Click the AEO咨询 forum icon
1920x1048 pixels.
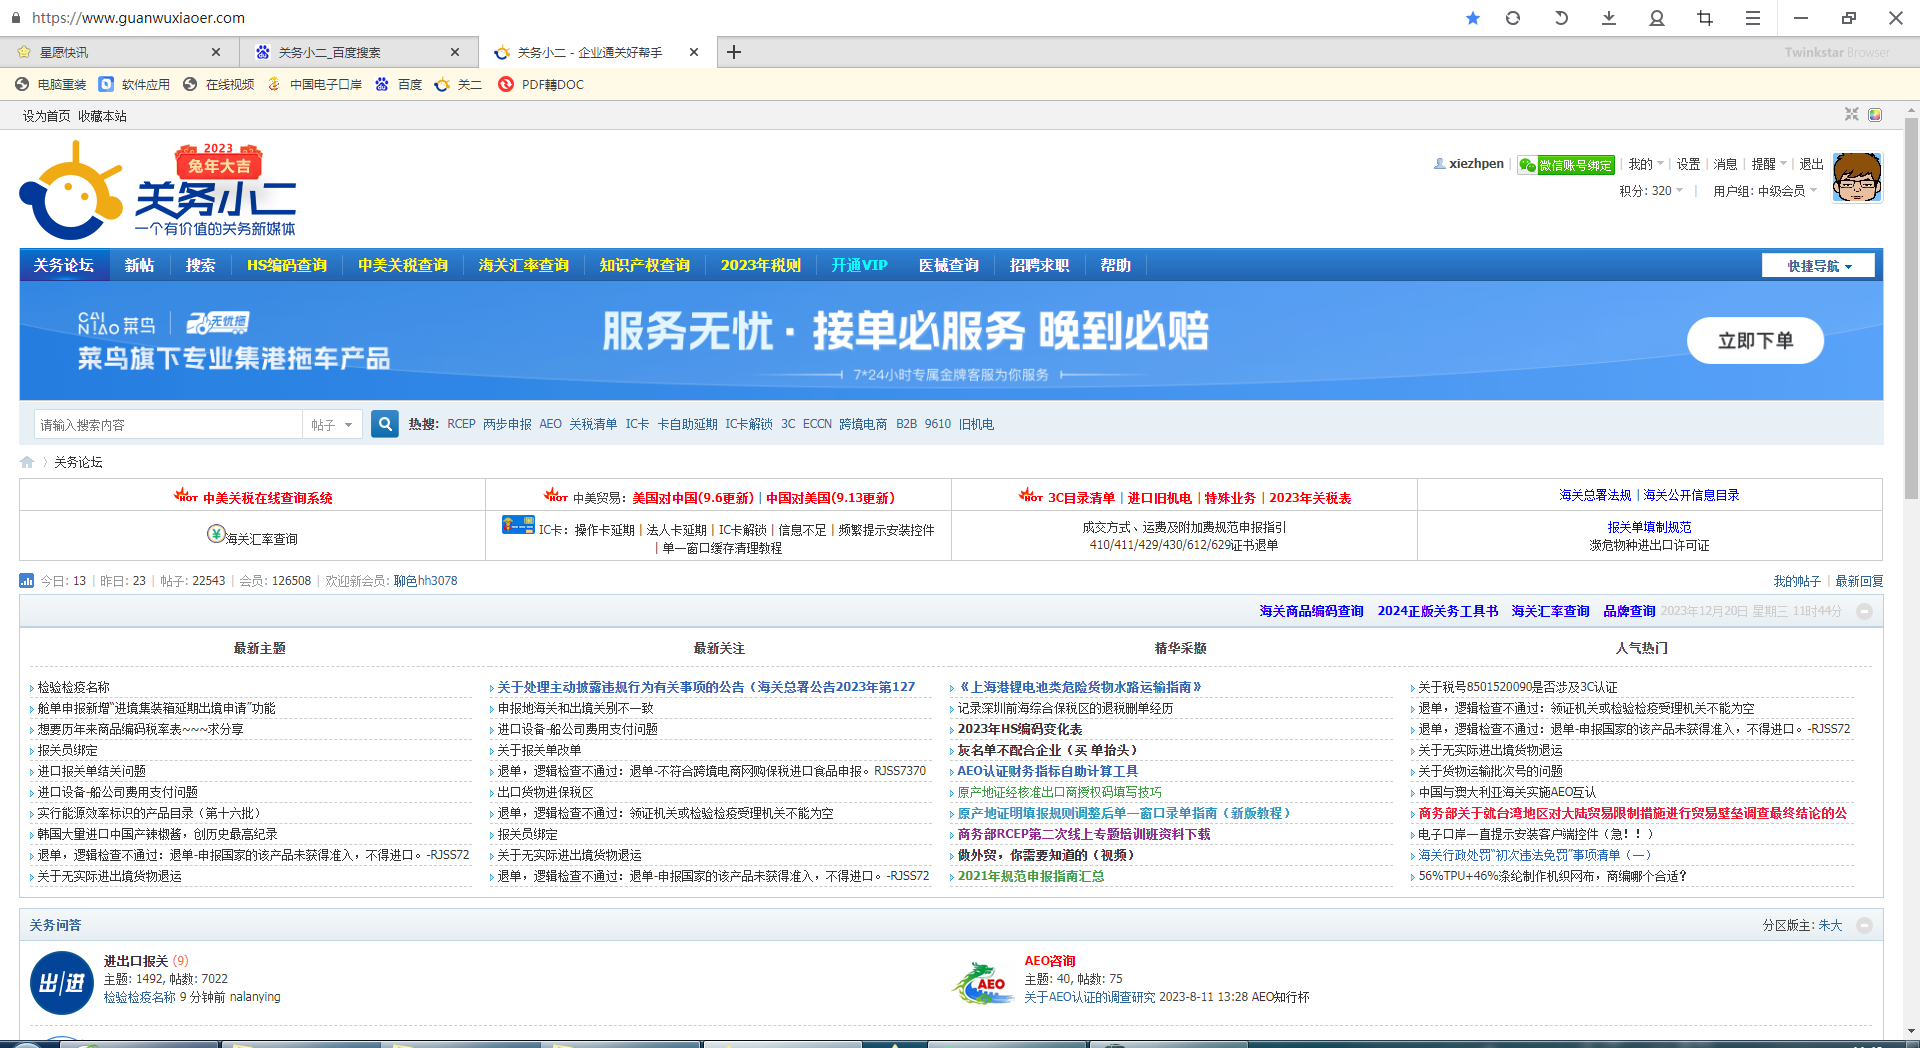coord(983,983)
